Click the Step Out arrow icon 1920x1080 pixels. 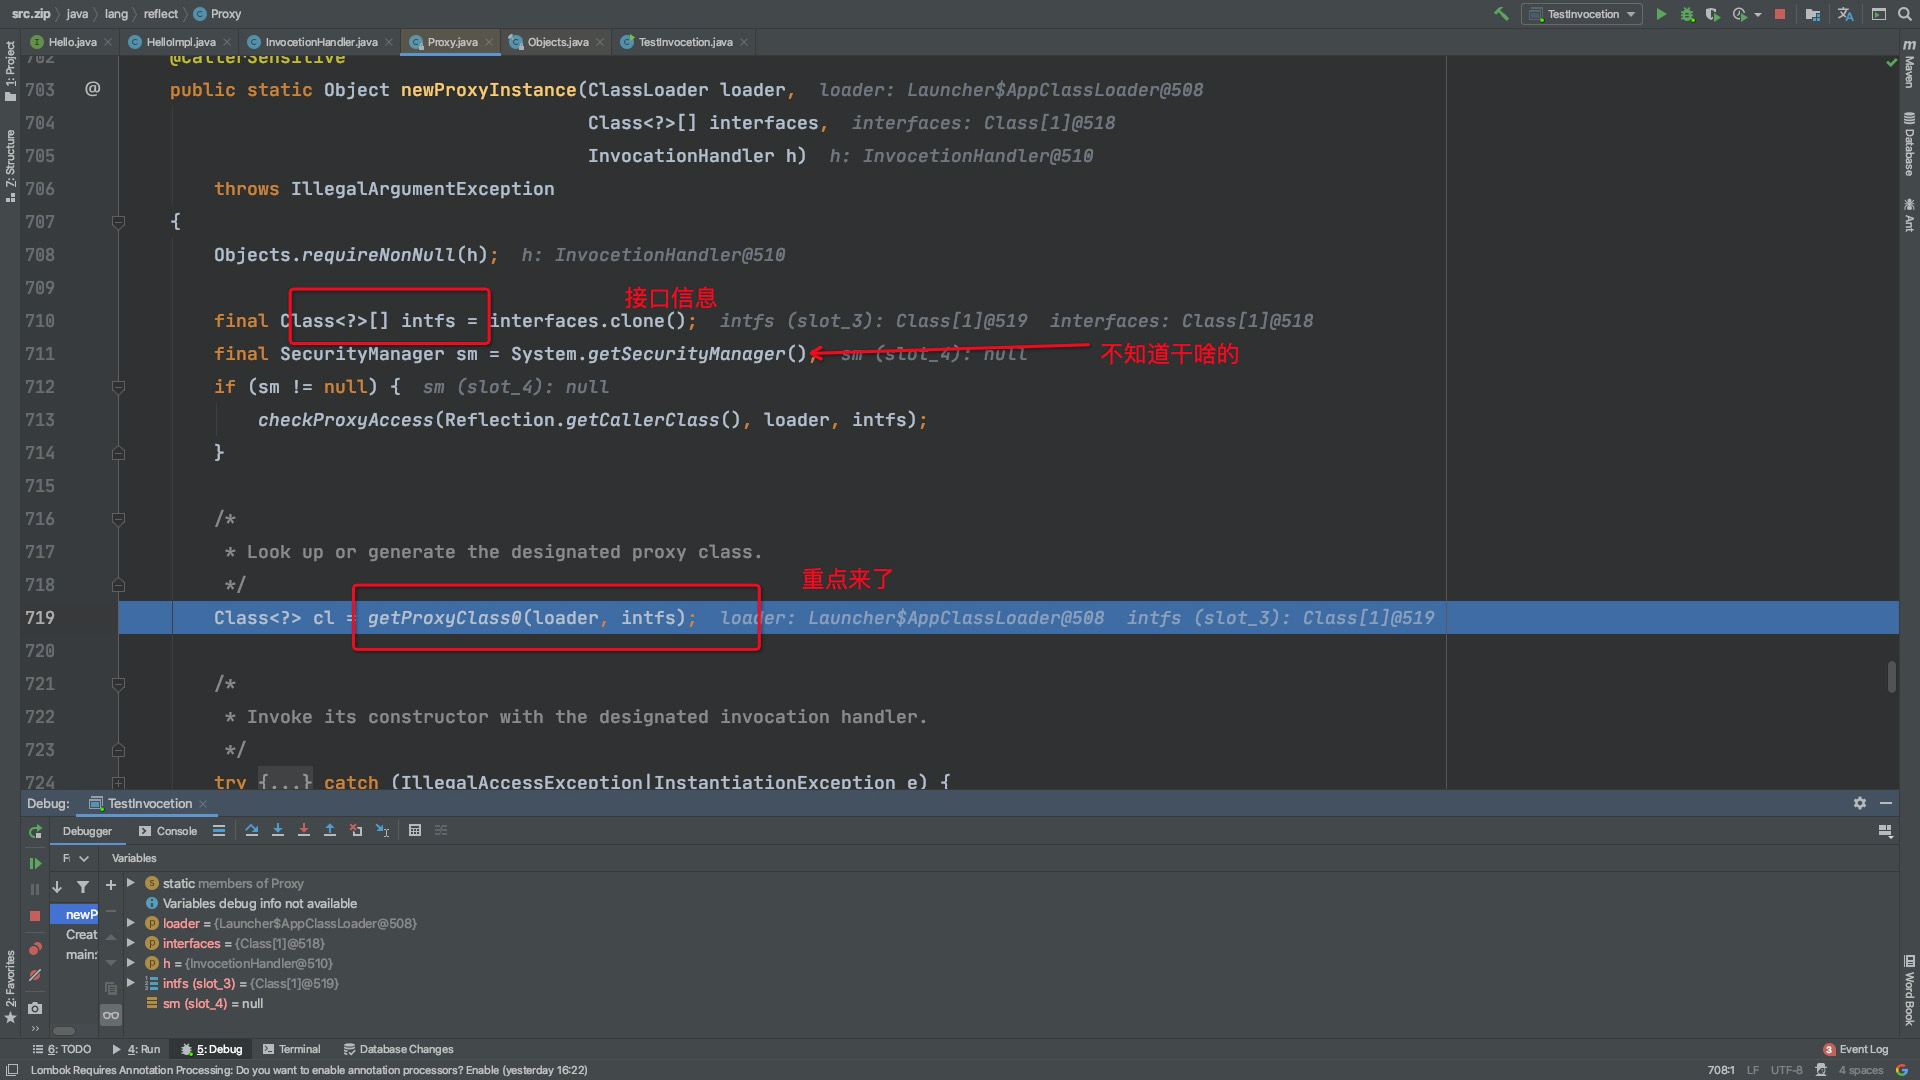coord(330,831)
